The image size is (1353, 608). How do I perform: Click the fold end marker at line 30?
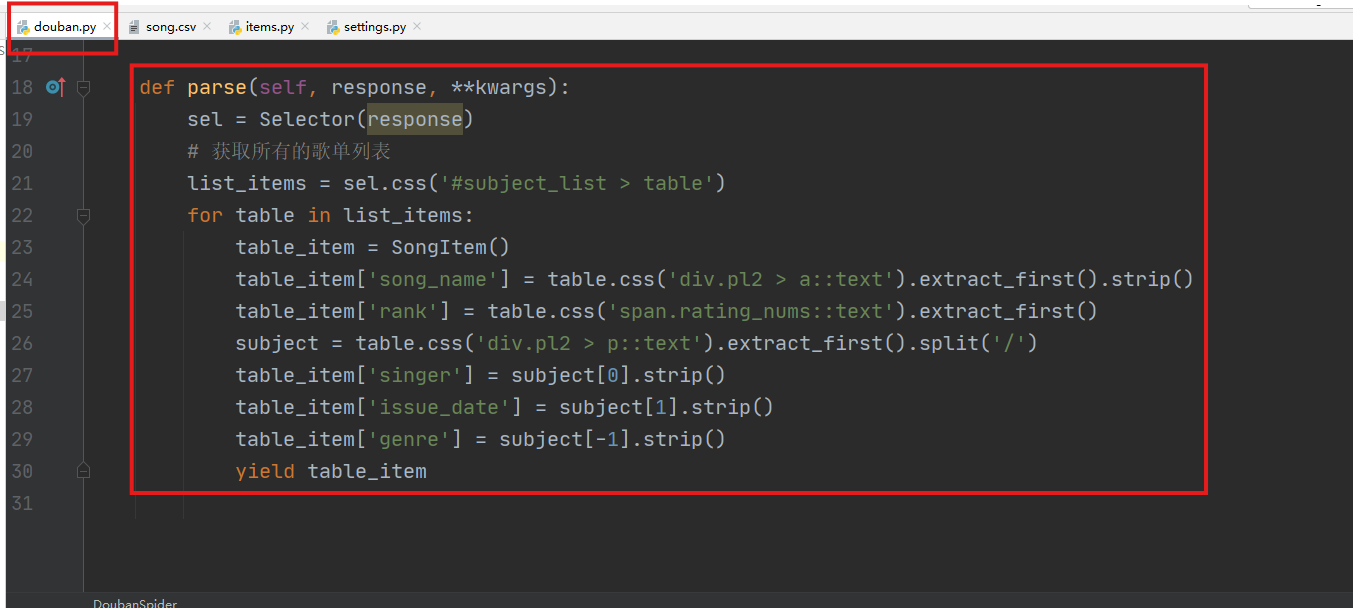point(84,470)
